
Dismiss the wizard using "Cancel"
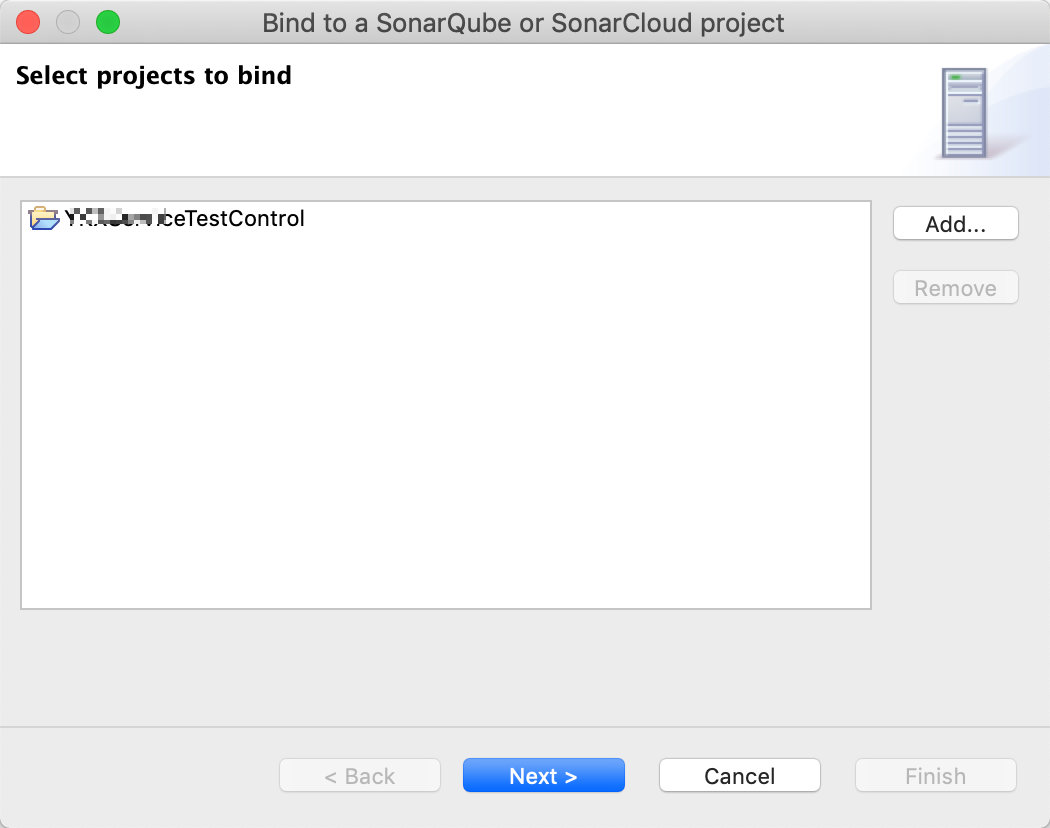[x=739, y=776]
